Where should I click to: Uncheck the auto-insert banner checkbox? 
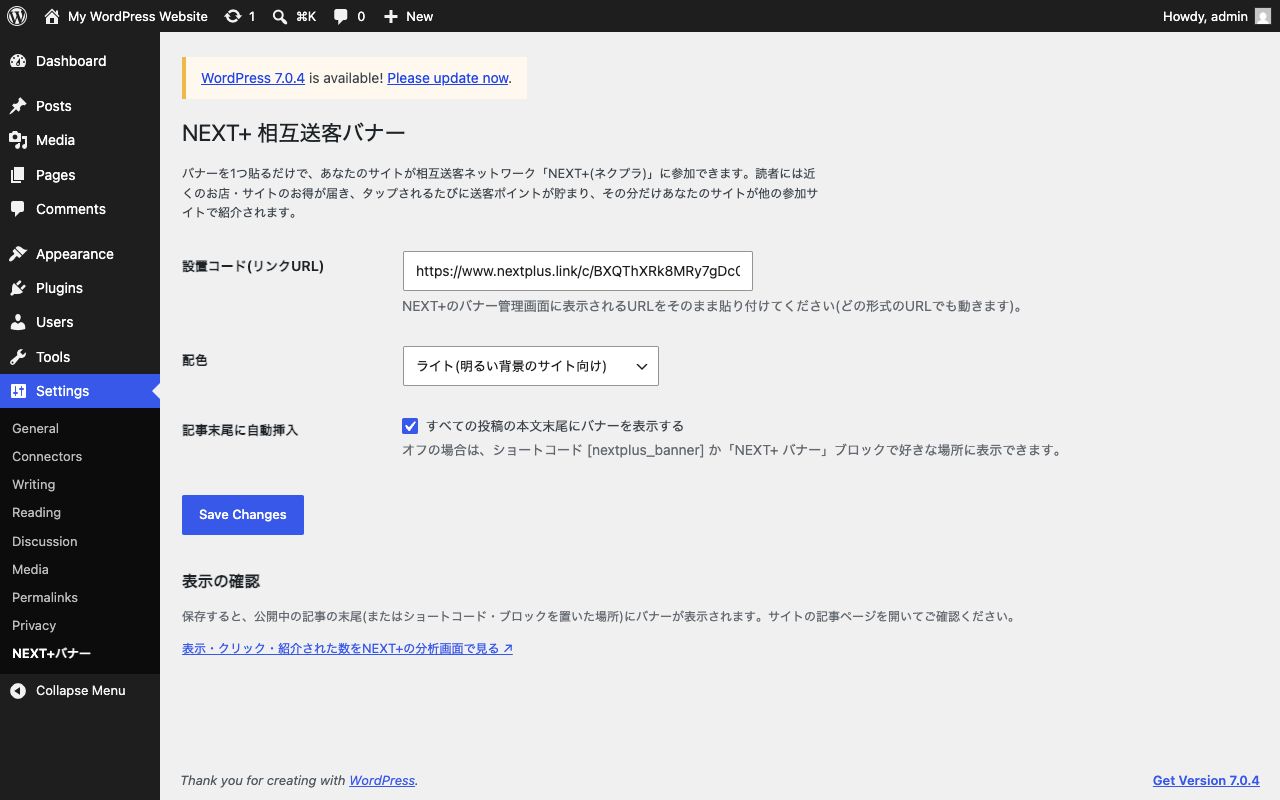tap(410, 426)
